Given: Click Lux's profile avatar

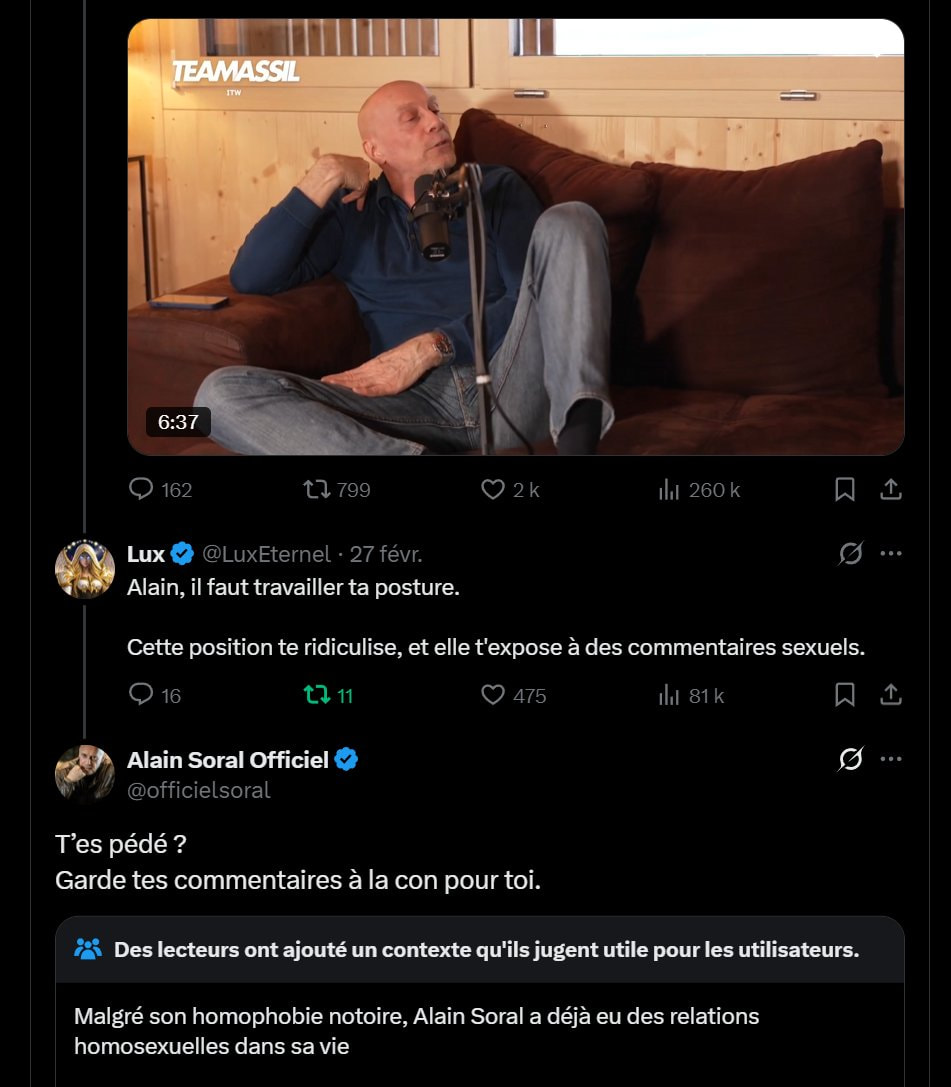Looking at the screenshot, I should pos(84,568).
